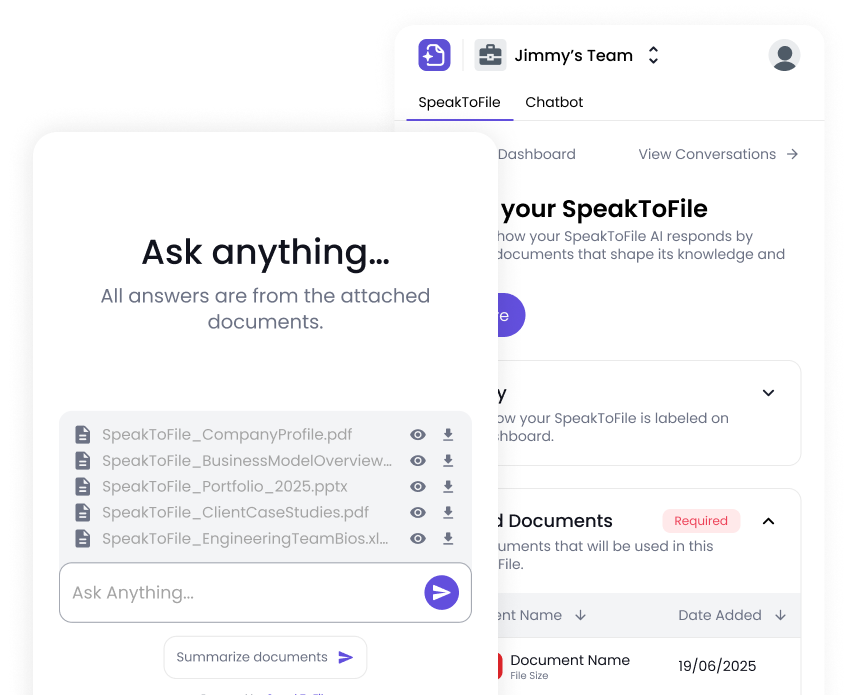Click the Date Added column header
The height and width of the screenshot is (695, 858).
click(720, 616)
